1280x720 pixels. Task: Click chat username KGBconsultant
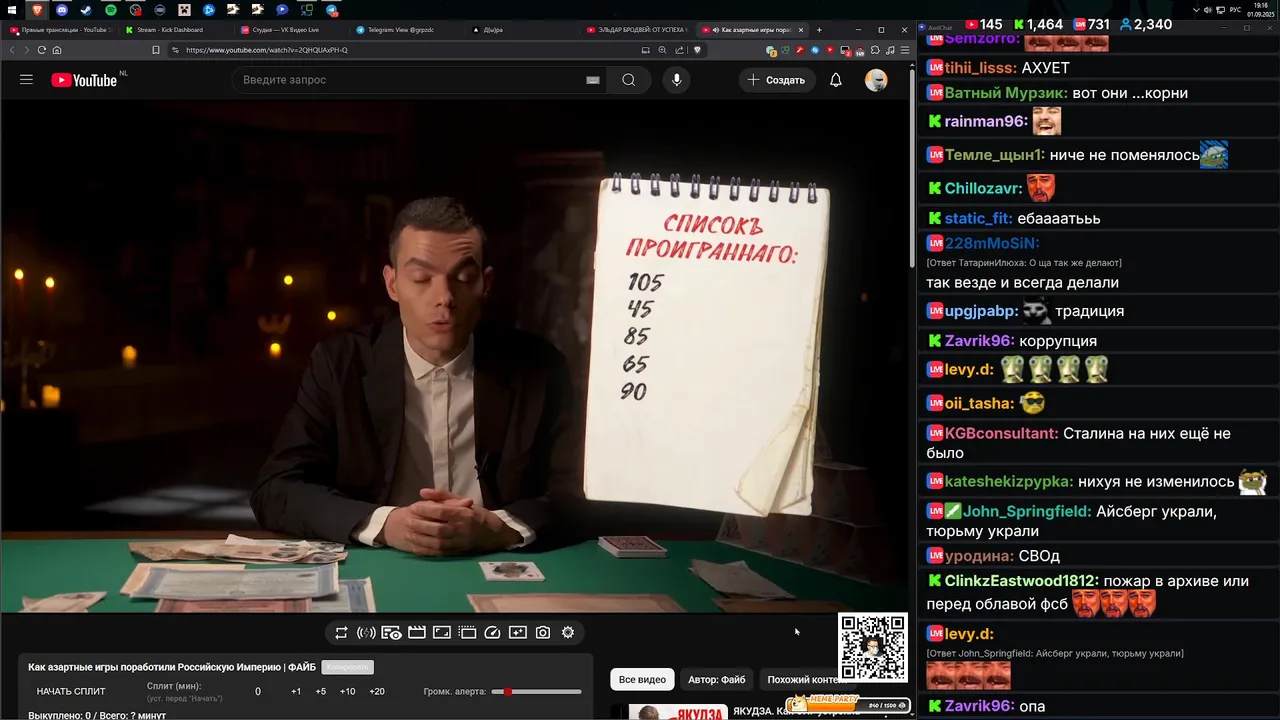pos(1001,434)
